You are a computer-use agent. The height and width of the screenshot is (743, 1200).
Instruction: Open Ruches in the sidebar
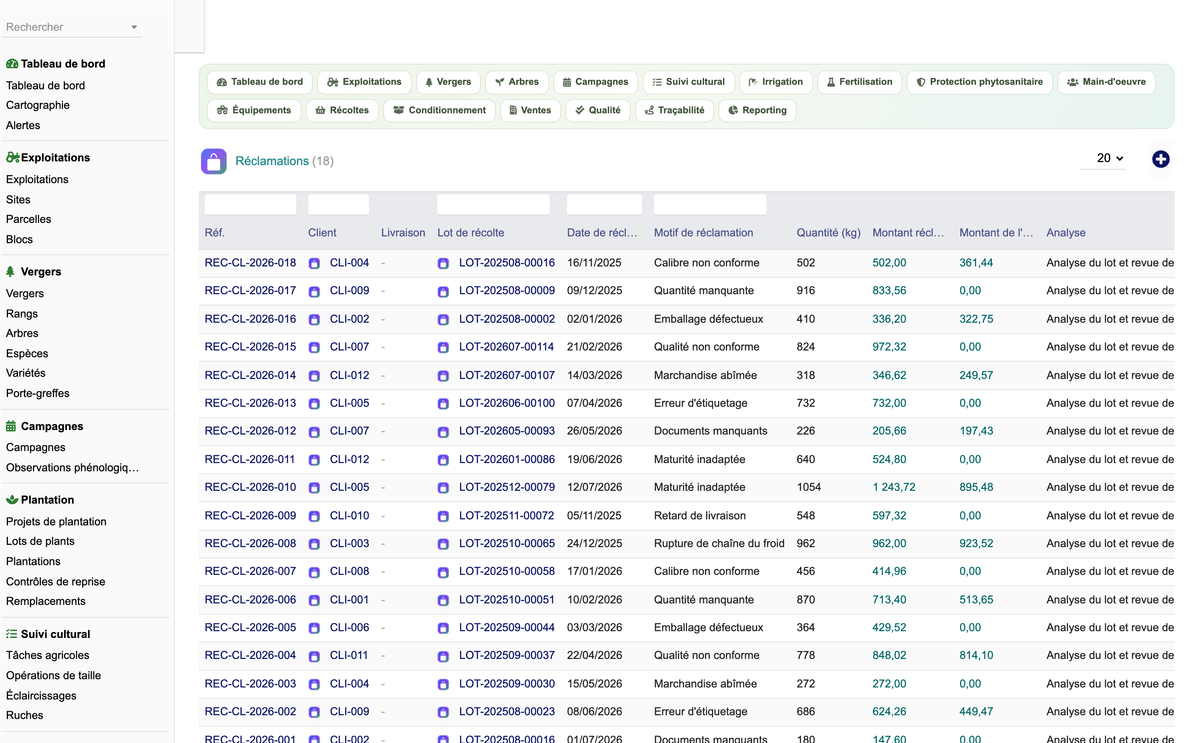coord(25,715)
